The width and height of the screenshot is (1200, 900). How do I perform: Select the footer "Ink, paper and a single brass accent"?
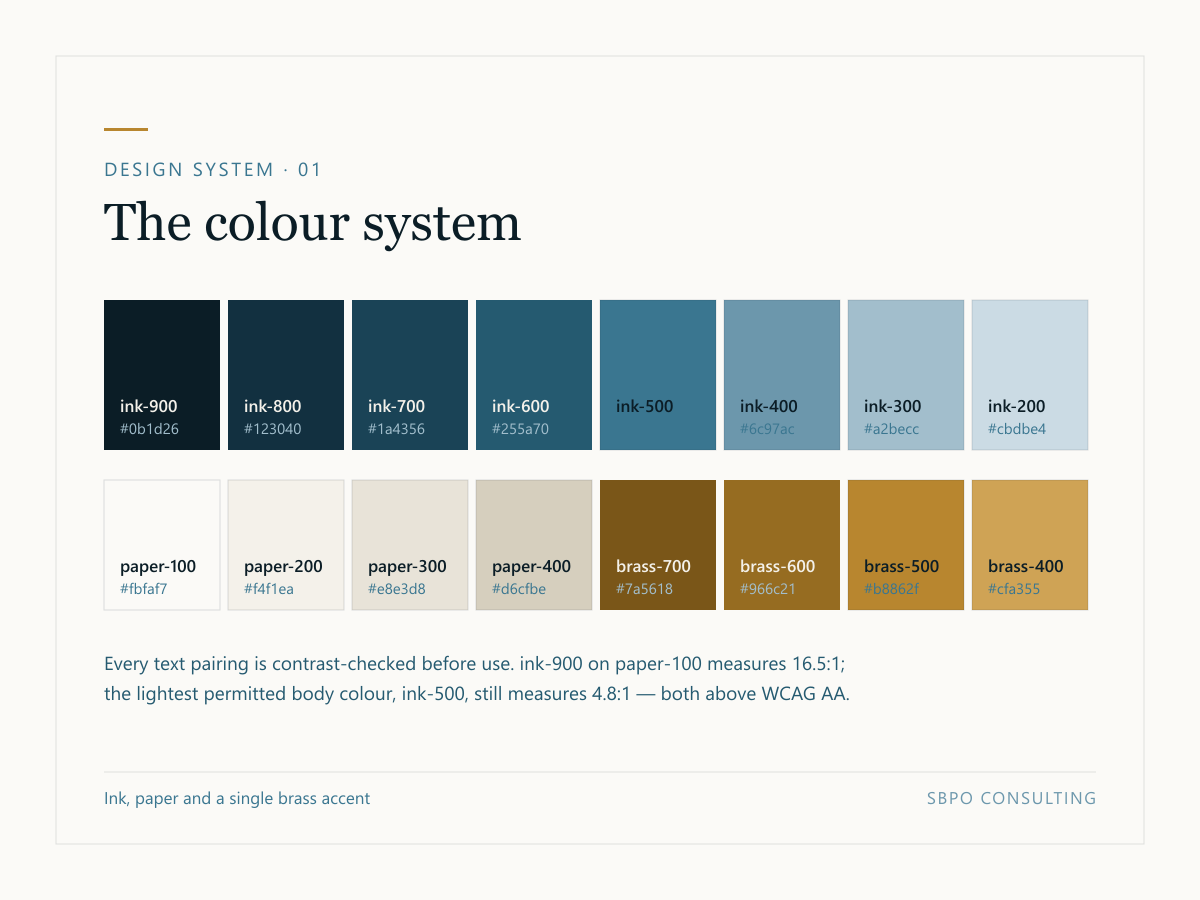coord(237,799)
